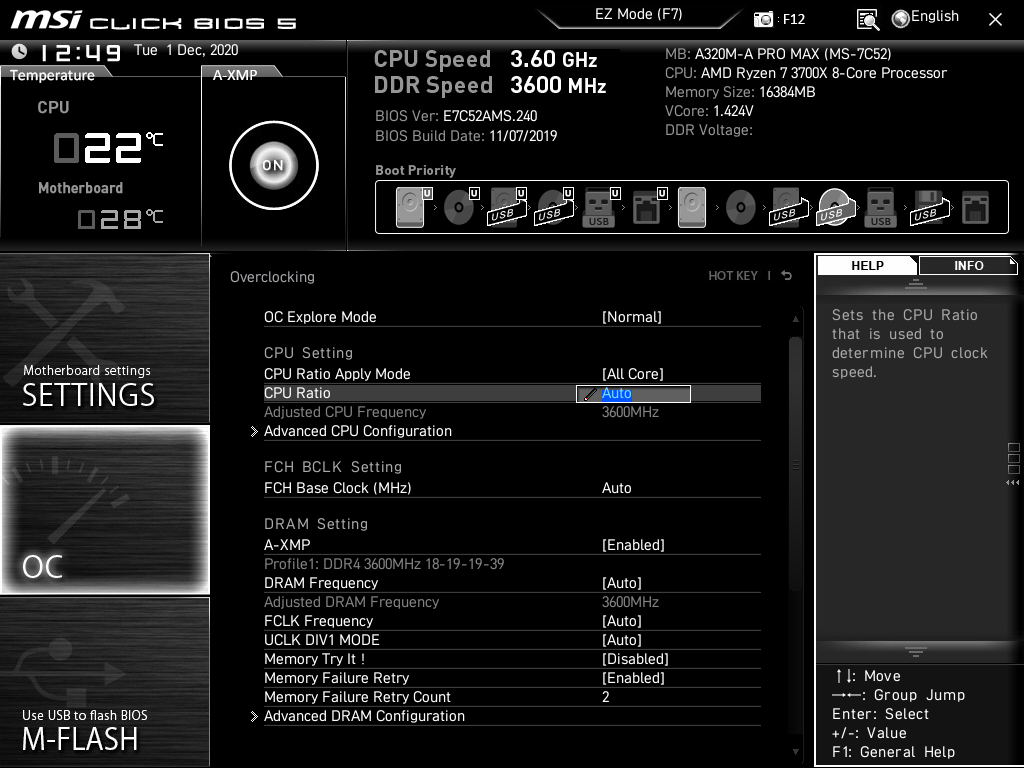Select the legacy hard disk boot device
Image resolution: width=1024 pixels, height=768 pixels.
coord(692,207)
